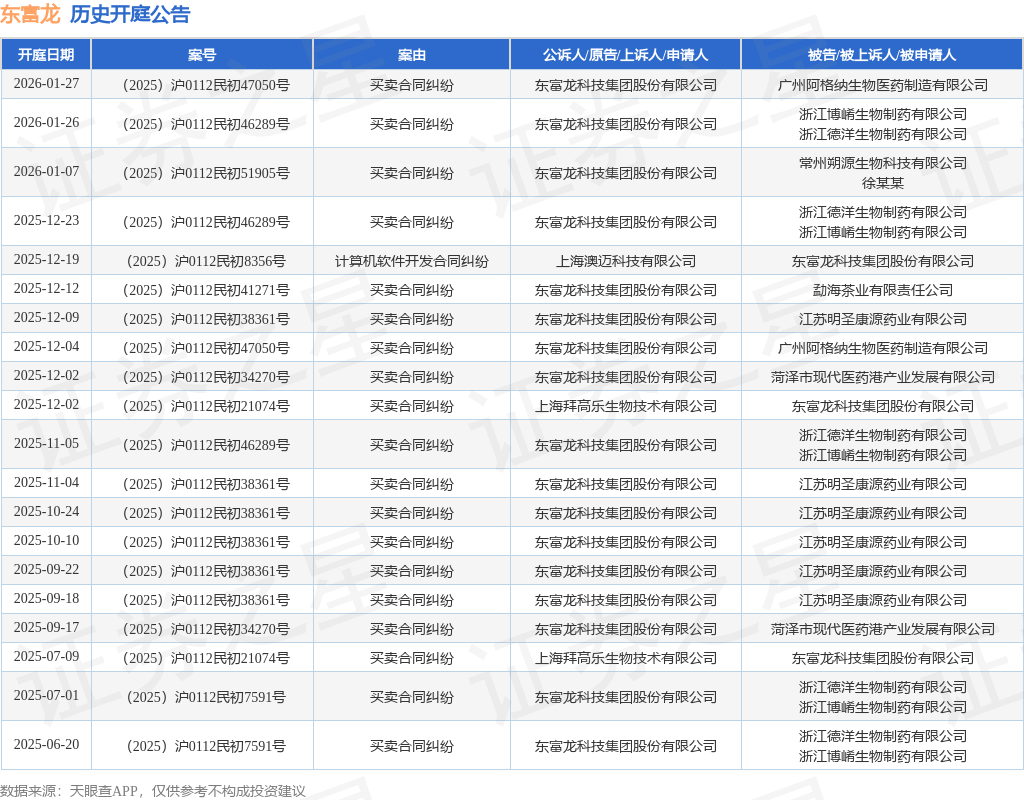Click 上海拜高乐生物技术有限公司 in the 2025-12-02 row
The height and width of the screenshot is (800, 1024).
(x=626, y=406)
